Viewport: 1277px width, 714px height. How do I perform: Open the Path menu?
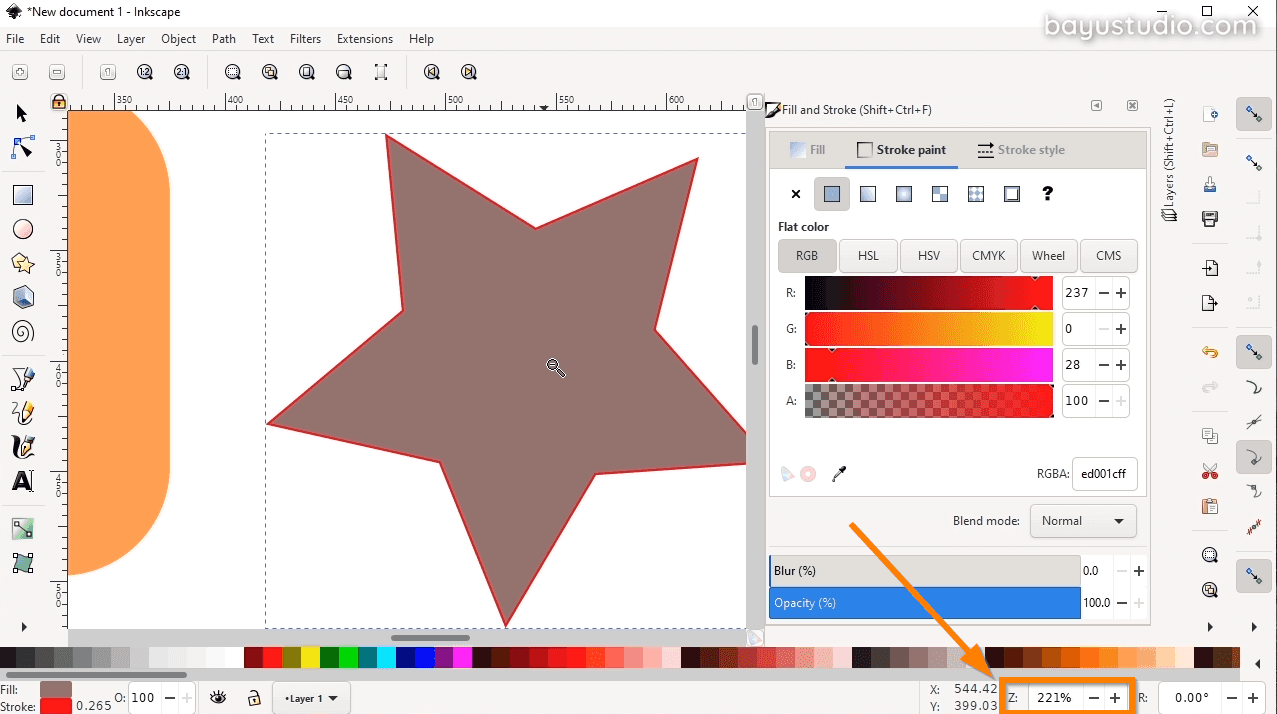(223, 38)
